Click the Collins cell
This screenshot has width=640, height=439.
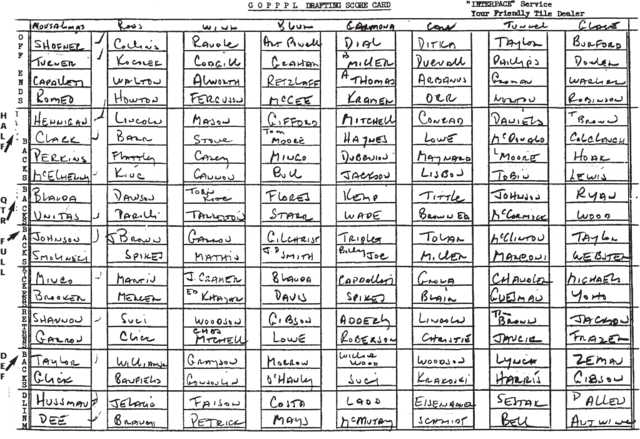(x=138, y=41)
